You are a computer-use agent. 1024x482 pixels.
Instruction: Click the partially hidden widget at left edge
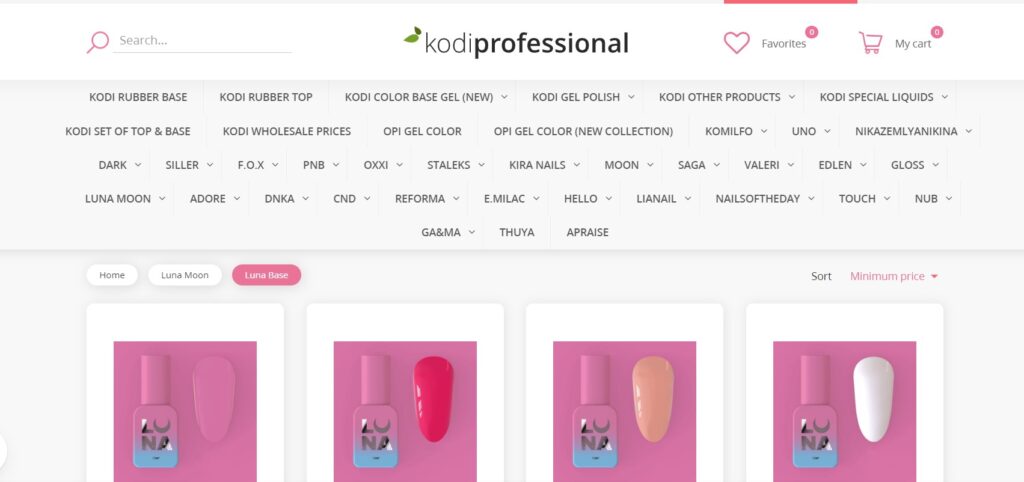tap(3, 451)
